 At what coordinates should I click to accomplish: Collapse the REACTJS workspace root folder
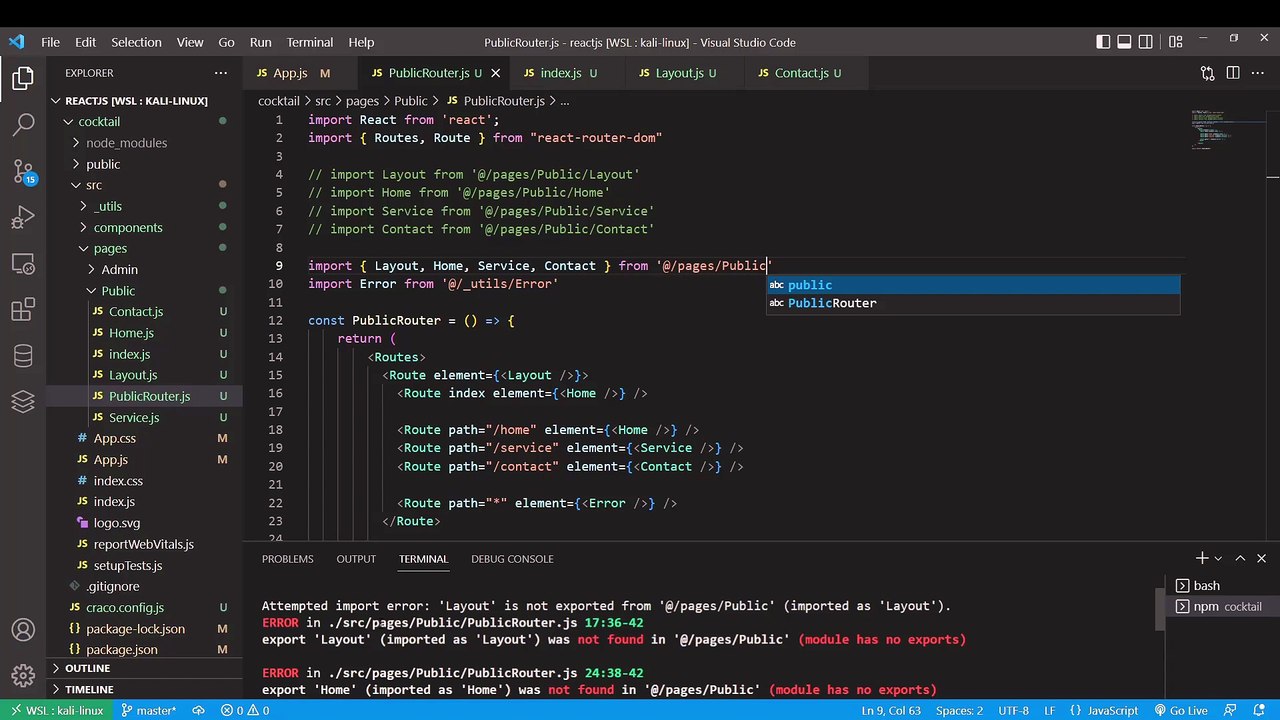136,101
